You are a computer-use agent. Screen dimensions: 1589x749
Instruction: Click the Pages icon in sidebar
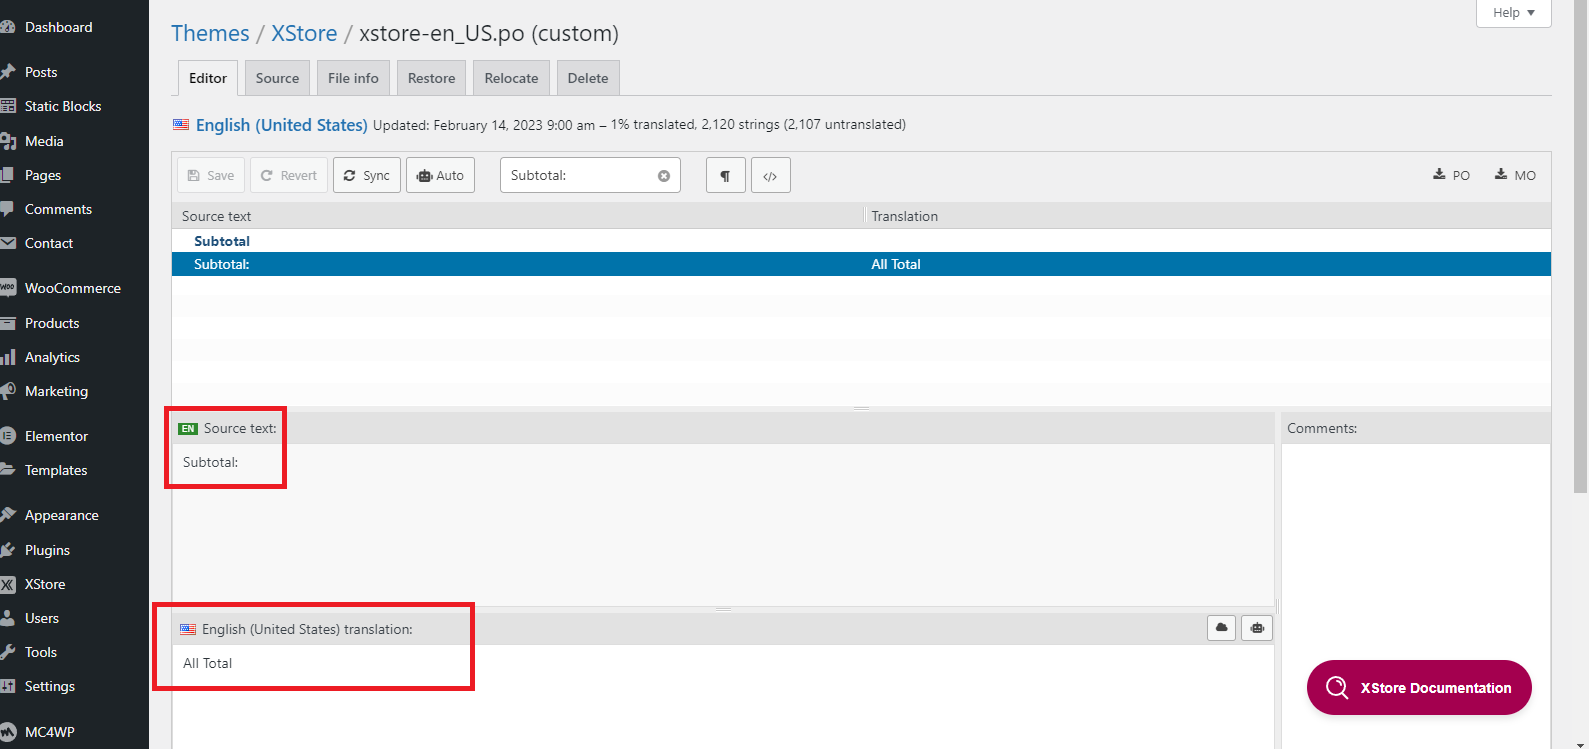point(8,175)
